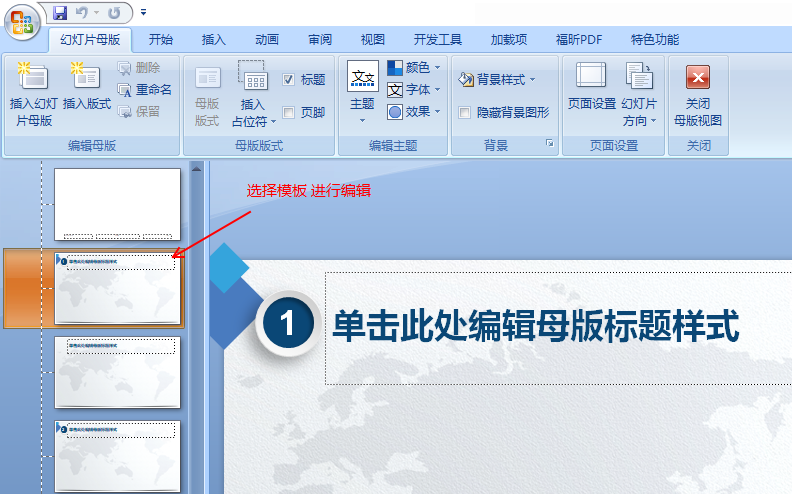Switch to the 动画 (Animations) tab
Viewport: 792px width, 494px height.
tap(267, 40)
